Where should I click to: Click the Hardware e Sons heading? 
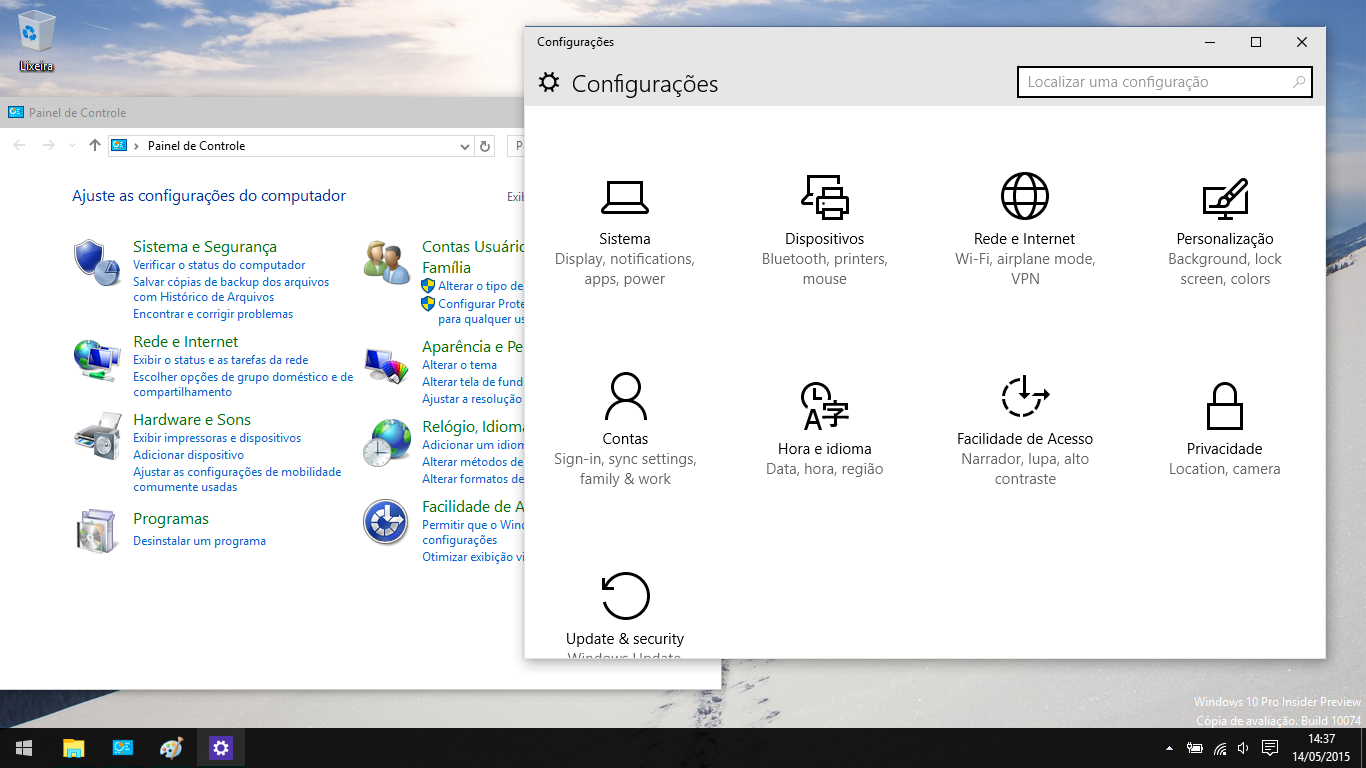point(192,420)
